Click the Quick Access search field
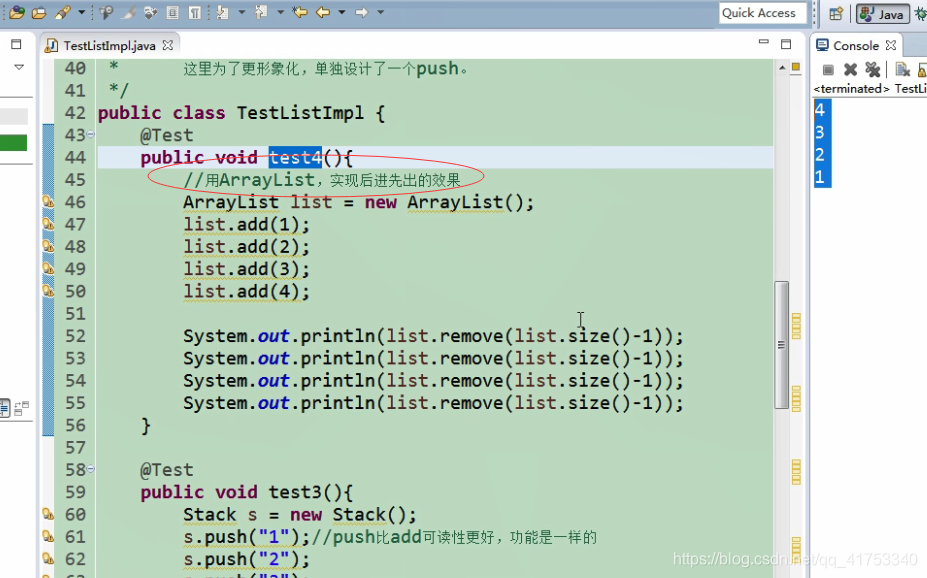 tap(763, 13)
